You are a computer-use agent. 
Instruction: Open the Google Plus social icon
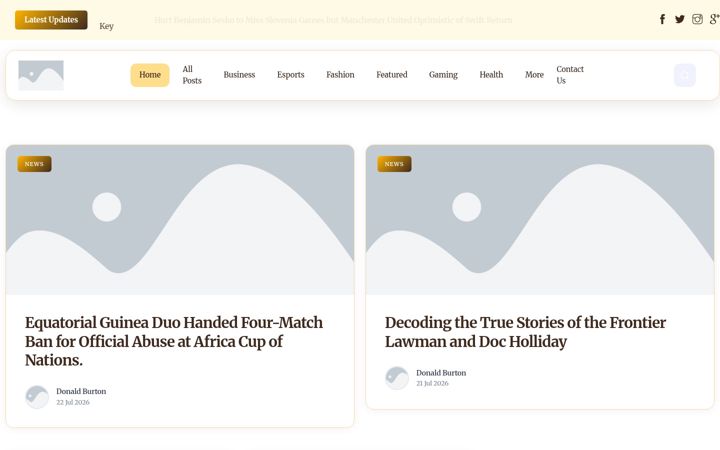pyautogui.click(x=714, y=19)
